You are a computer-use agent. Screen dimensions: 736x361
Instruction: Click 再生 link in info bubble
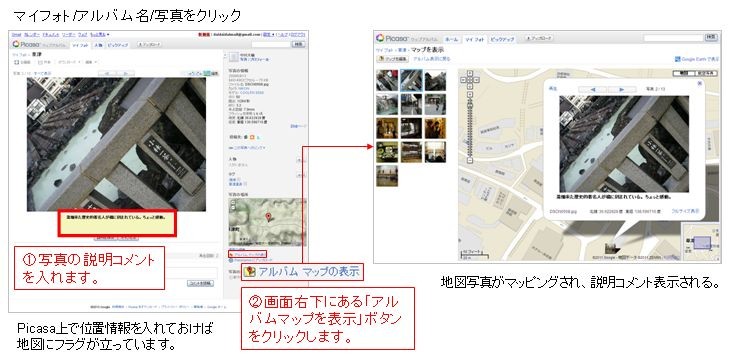click(x=553, y=89)
